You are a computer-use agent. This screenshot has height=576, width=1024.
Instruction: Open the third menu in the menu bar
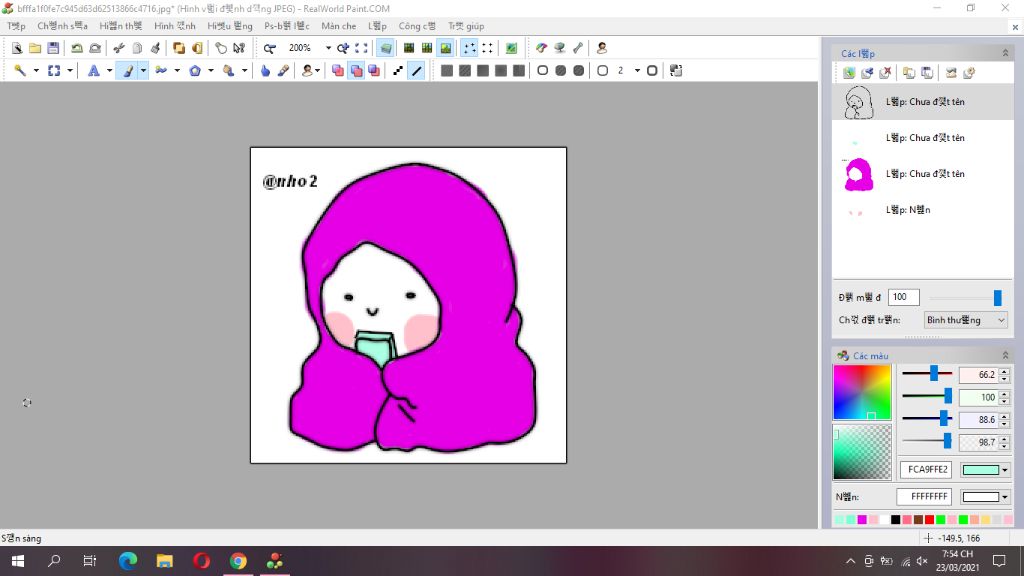[121, 26]
